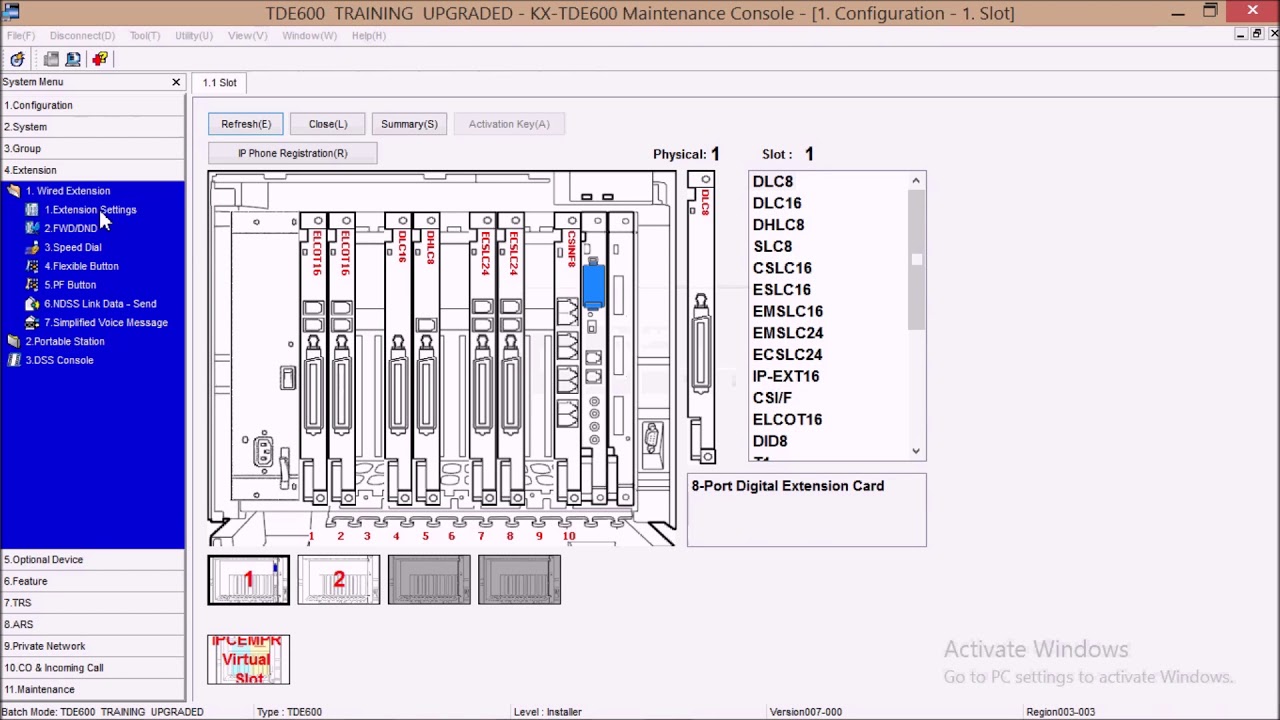1280x720 pixels.
Task: Expand the 6.Feature menu section
Action: click(x=92, y=581)
